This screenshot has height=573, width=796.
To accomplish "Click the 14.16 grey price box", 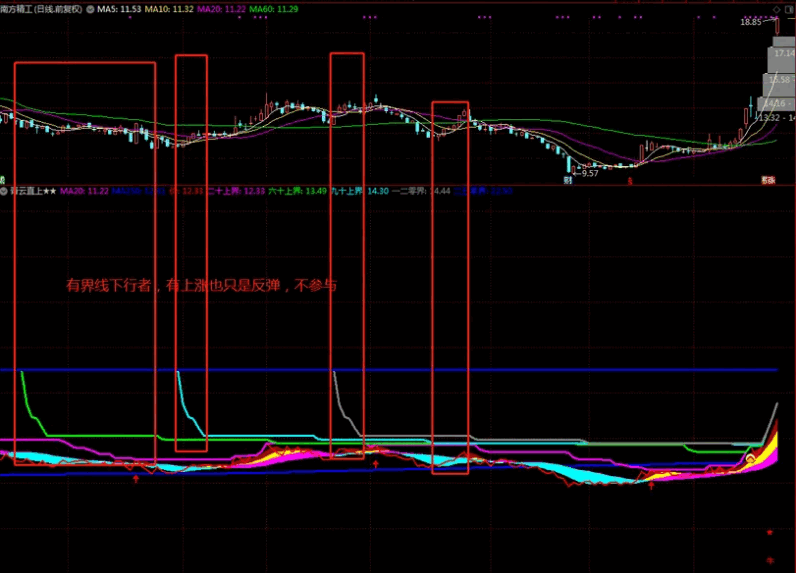I will point(777,104).
